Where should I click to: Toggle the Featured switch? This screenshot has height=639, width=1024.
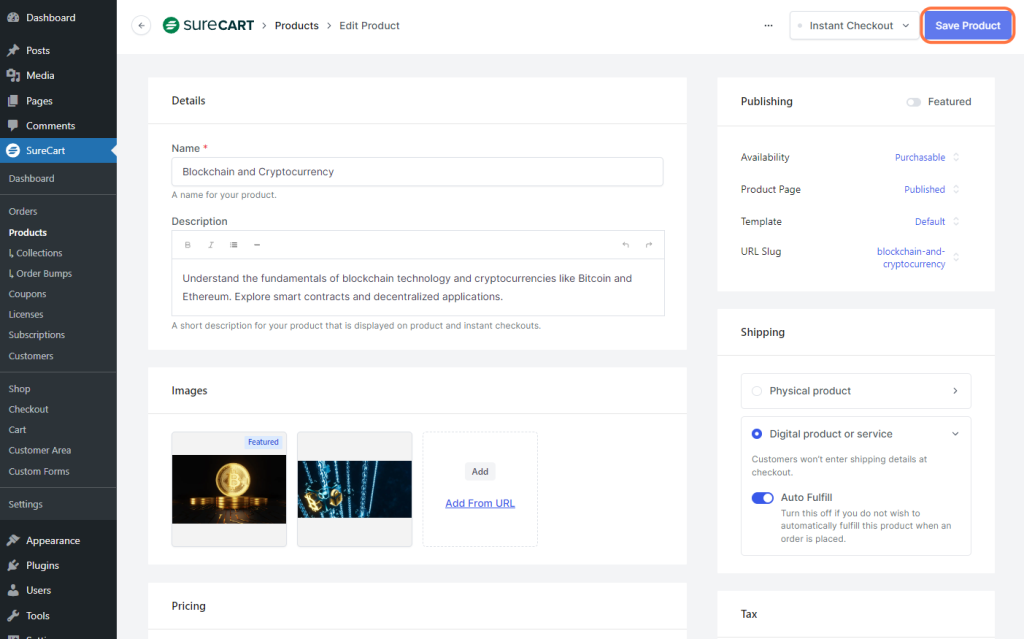pyautogui.click(x=913, y=102)
